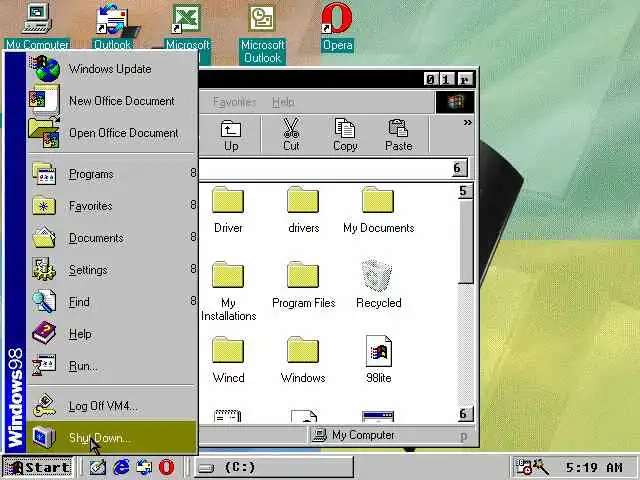This screenshot has width=640, height=480.
Task: Open Outlook Express quick launch icon
Action: click(144, 467)
